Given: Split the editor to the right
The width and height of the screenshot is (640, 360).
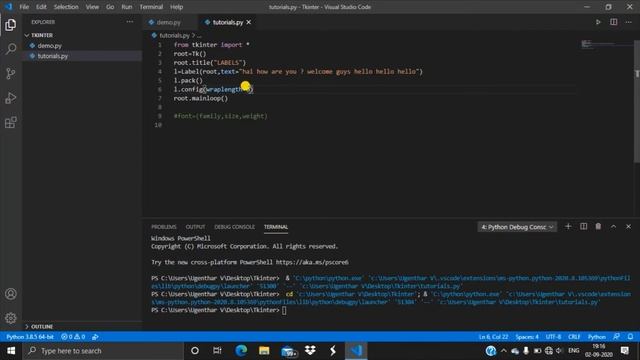Looking at the screenshot, I should point(613,22).
